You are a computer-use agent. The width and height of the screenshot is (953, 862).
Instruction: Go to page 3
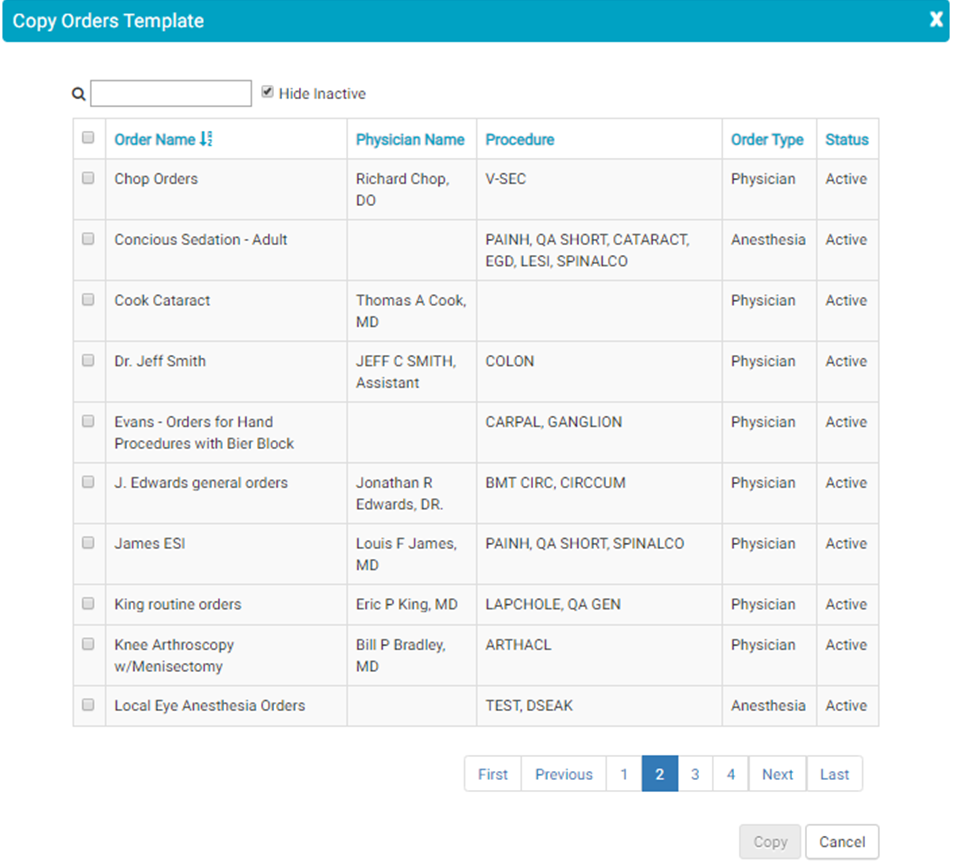coord(695,774)
